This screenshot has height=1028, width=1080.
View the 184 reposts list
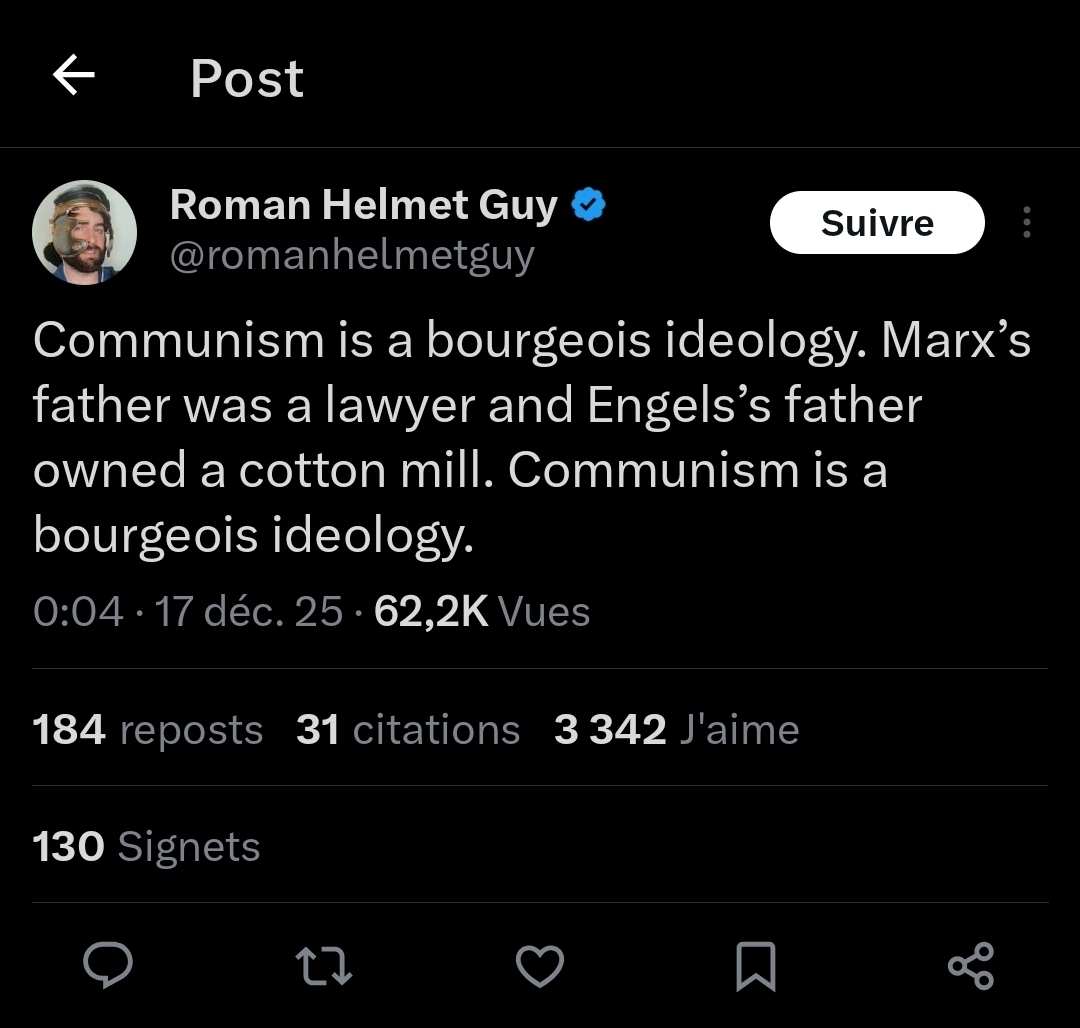[148, 730]
